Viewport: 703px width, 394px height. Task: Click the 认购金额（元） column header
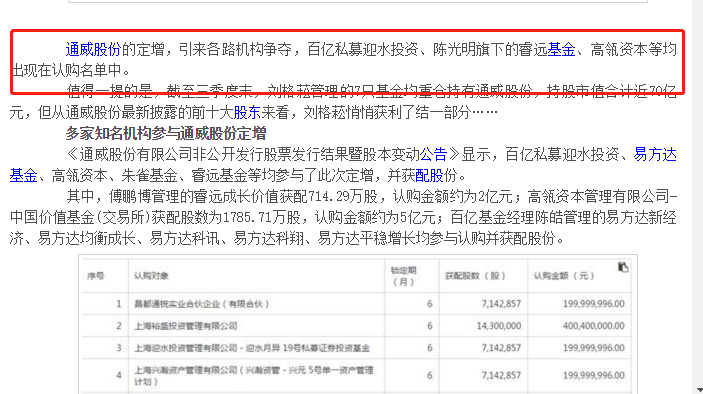pyautogui.click(x=564, y=276)
